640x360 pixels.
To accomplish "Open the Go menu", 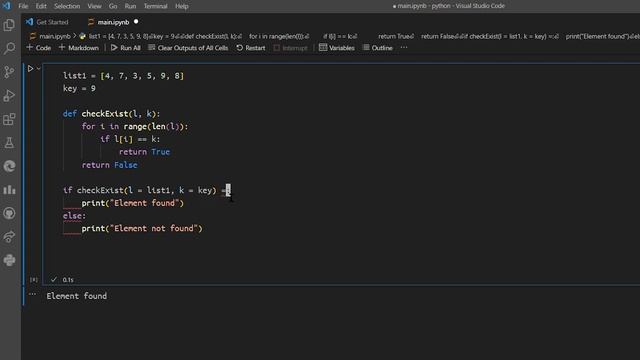I will click(x=113, y=6).
